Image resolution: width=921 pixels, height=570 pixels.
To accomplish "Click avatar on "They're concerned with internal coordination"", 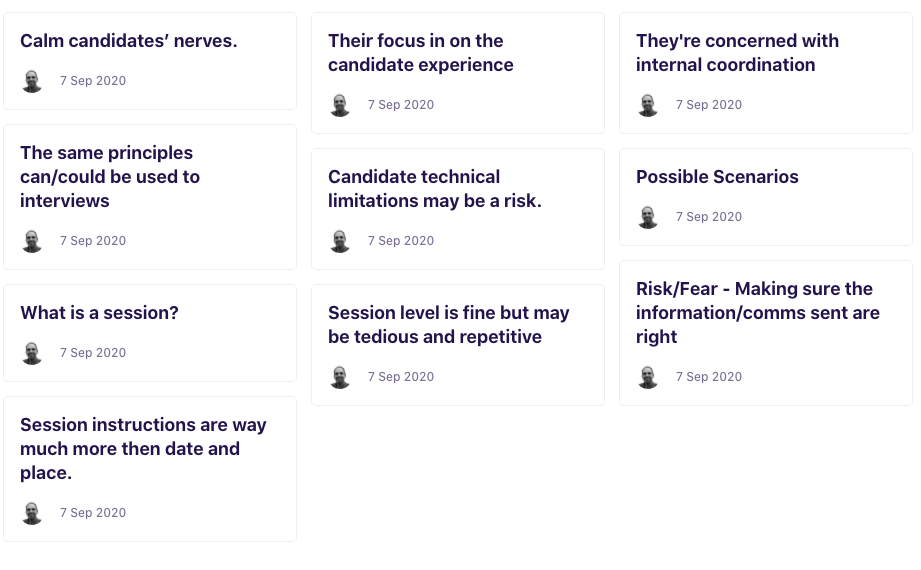I will click(x=648, y=105).
